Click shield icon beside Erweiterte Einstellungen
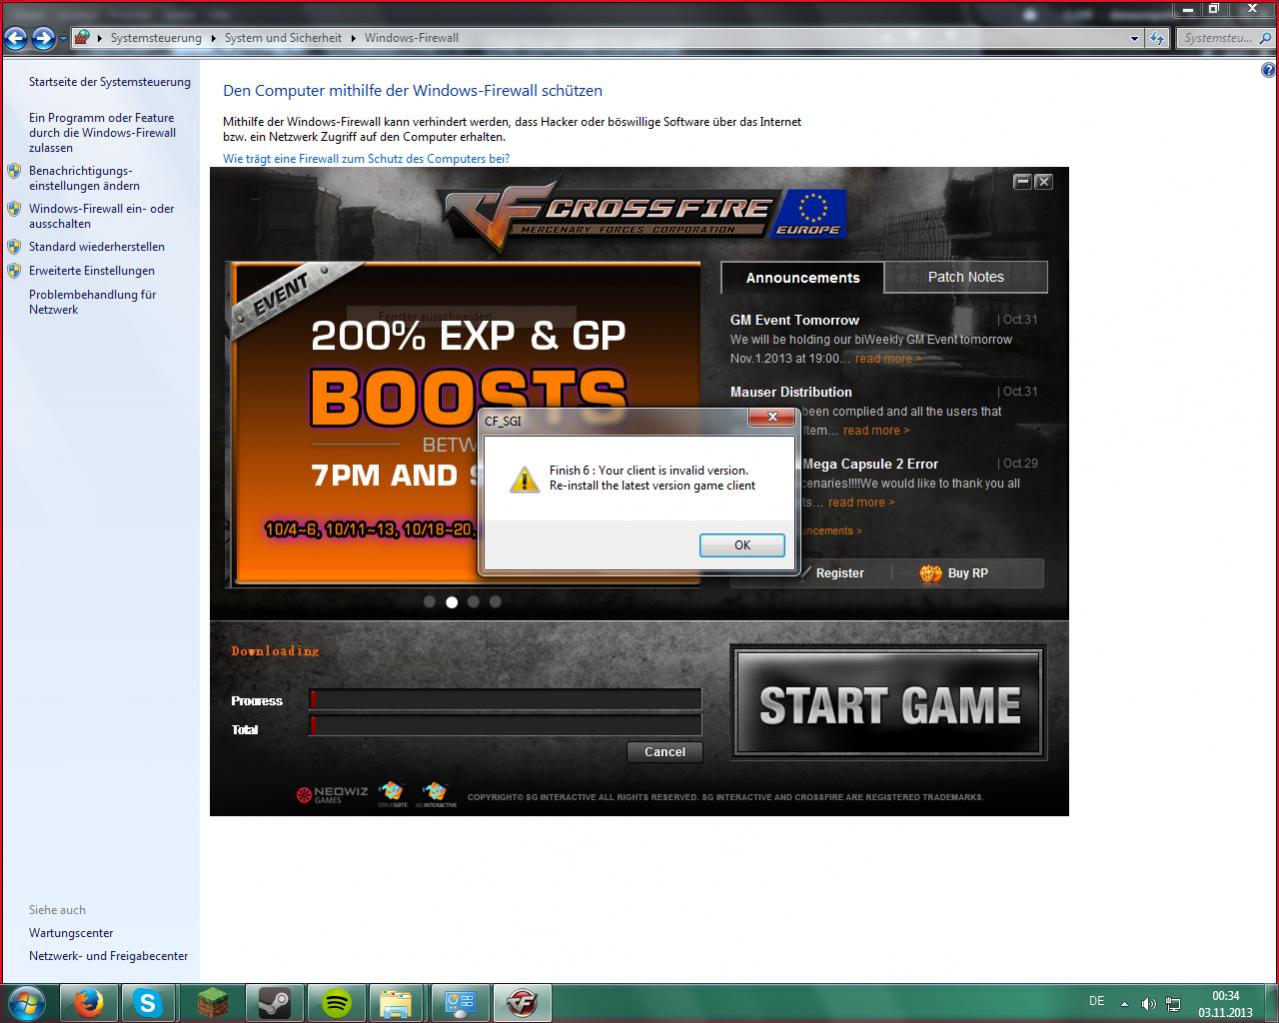This screenshot has height=1023, width=1279. click(x=14, y=271)
